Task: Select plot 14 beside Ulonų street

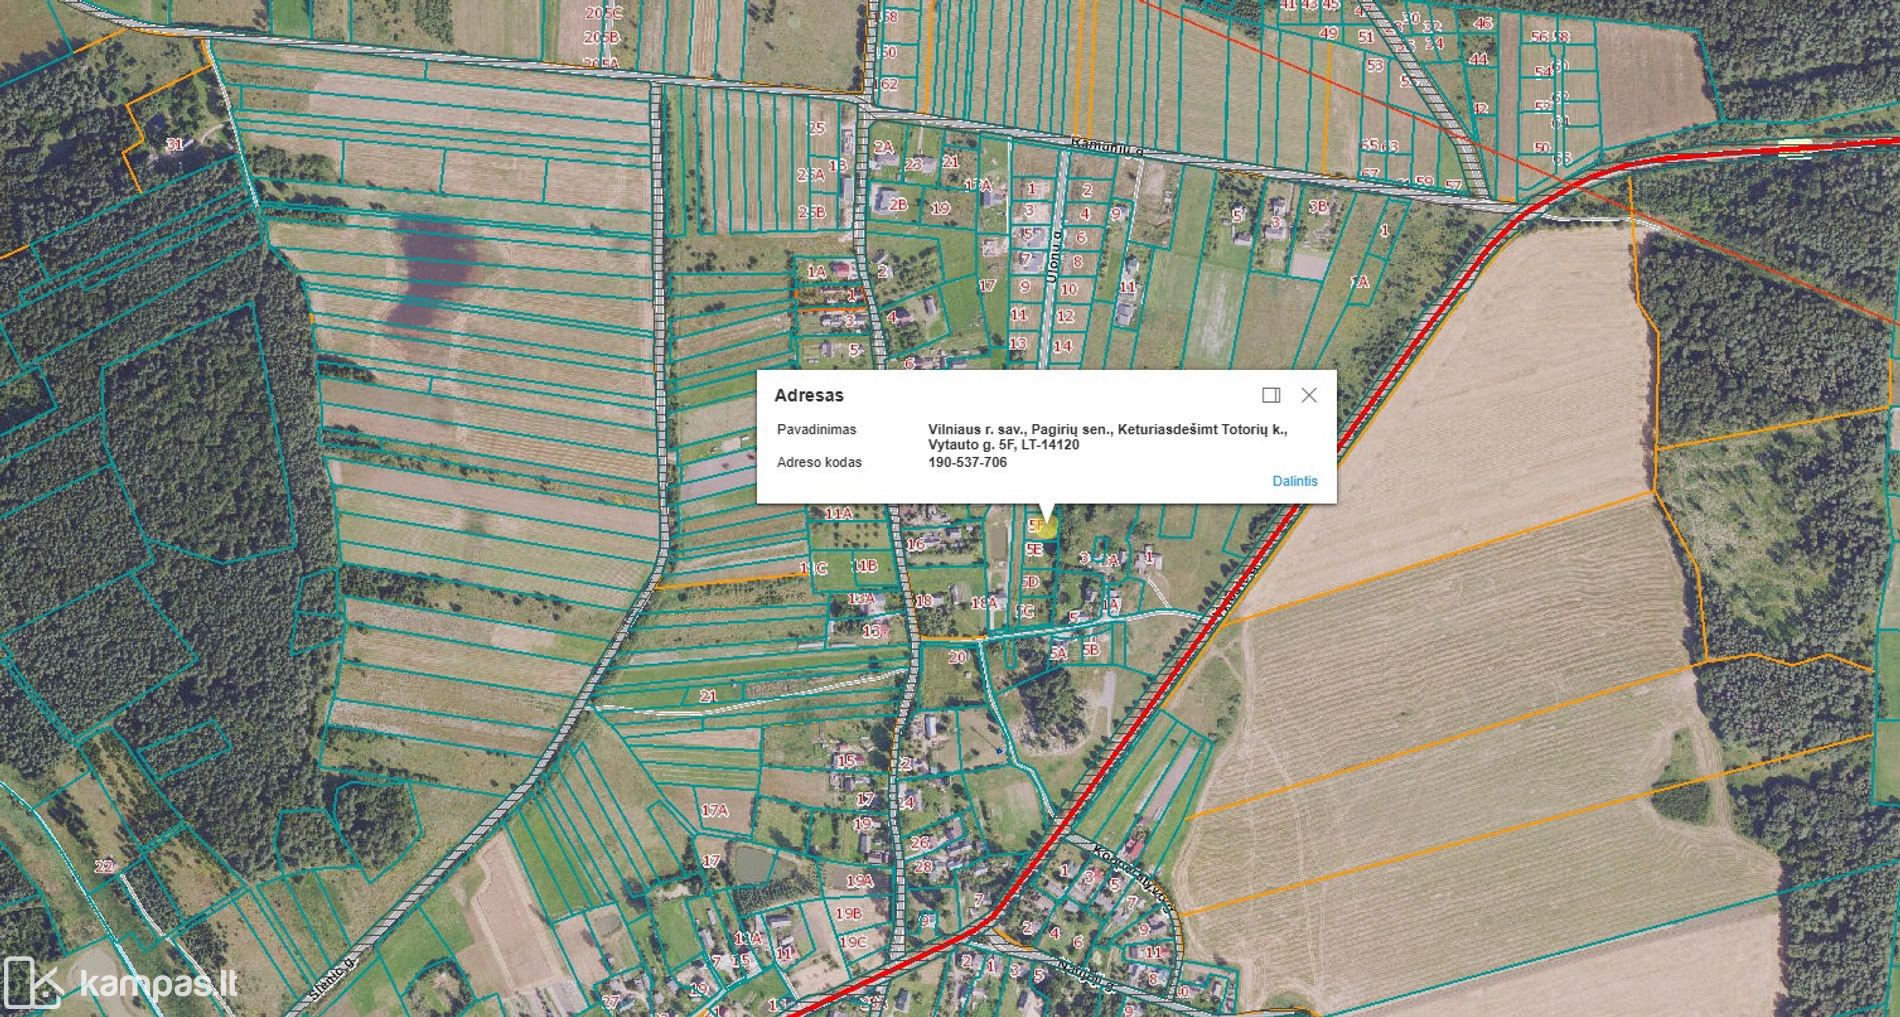Action: (1062, 346)
